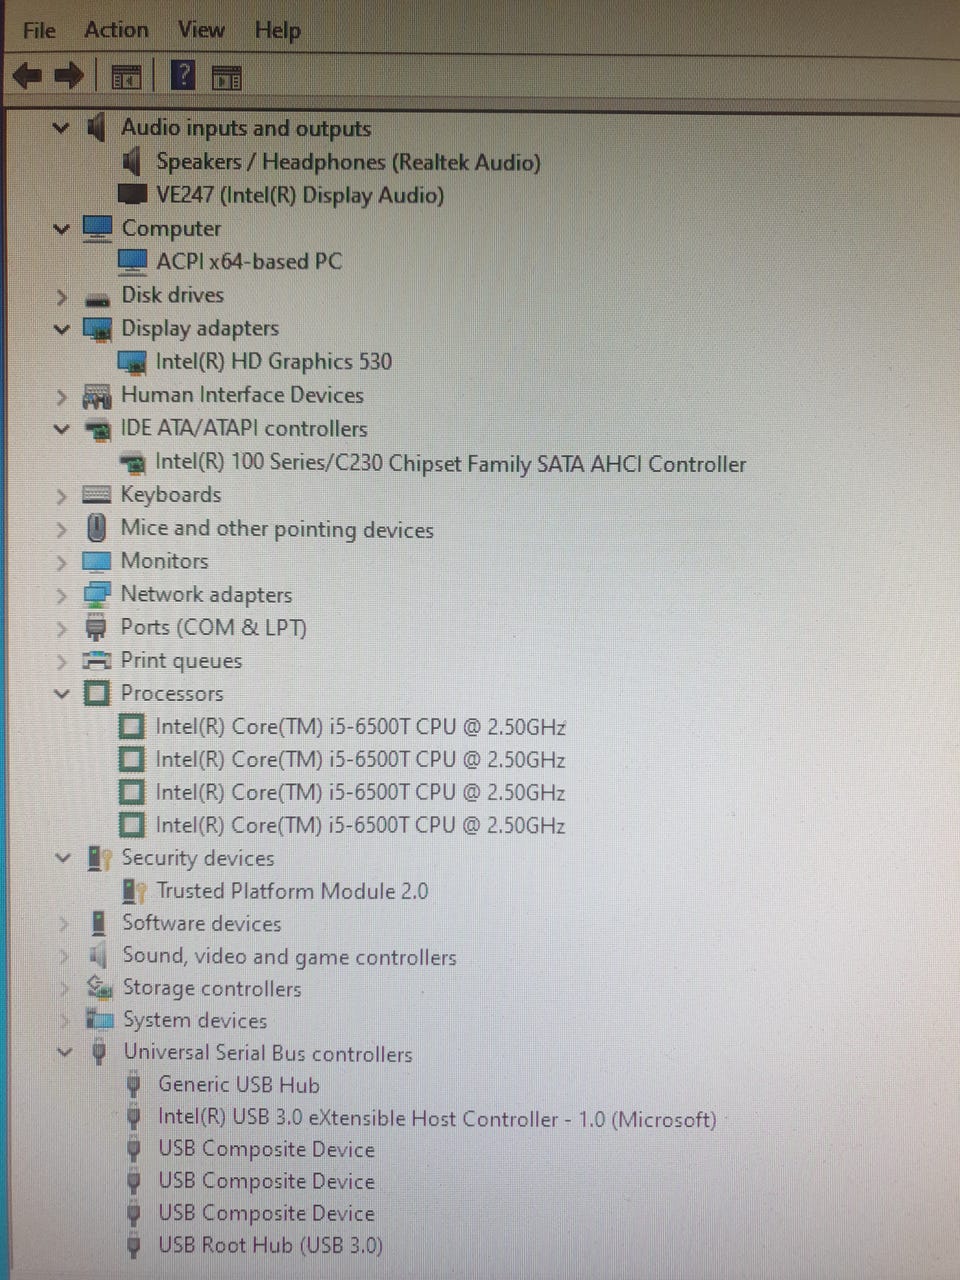Collapse the Computer category
The width and height of the screenshot is (960, 1280).
point(61,229)
